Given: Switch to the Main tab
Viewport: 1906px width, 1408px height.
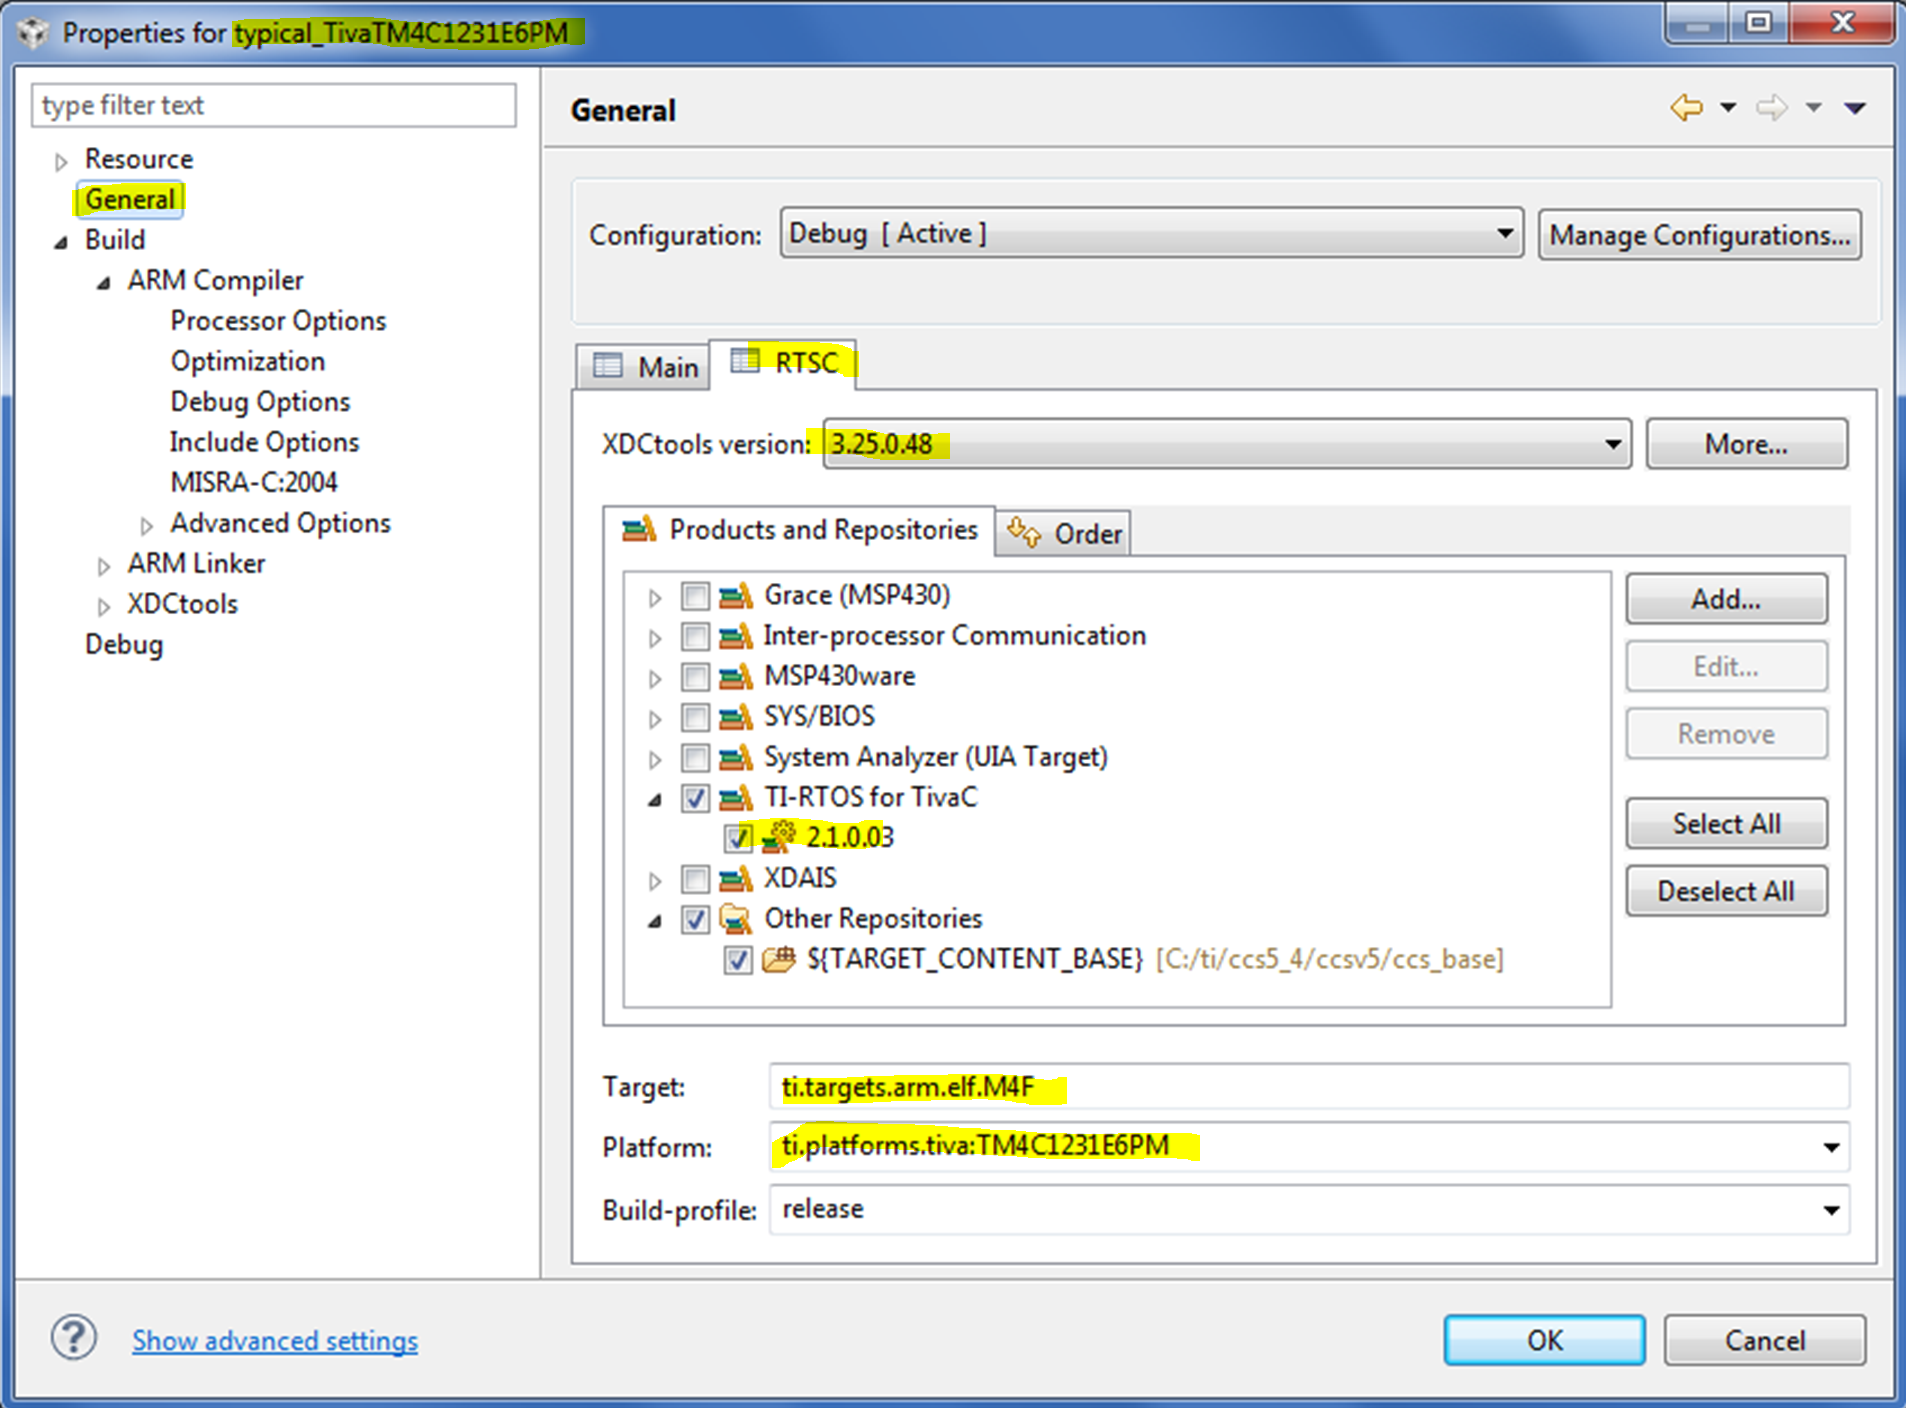Looking at the screenshot, I should point(644,367).
